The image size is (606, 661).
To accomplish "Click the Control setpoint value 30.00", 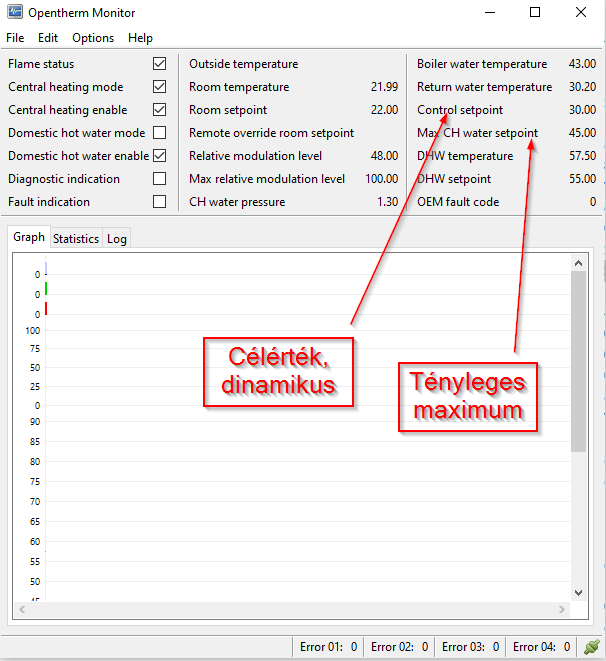I will 582,110.
